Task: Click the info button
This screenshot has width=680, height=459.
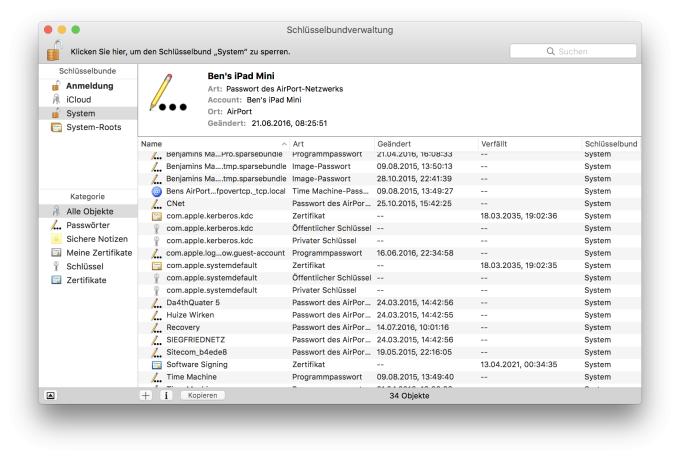Action: point(166,395)
